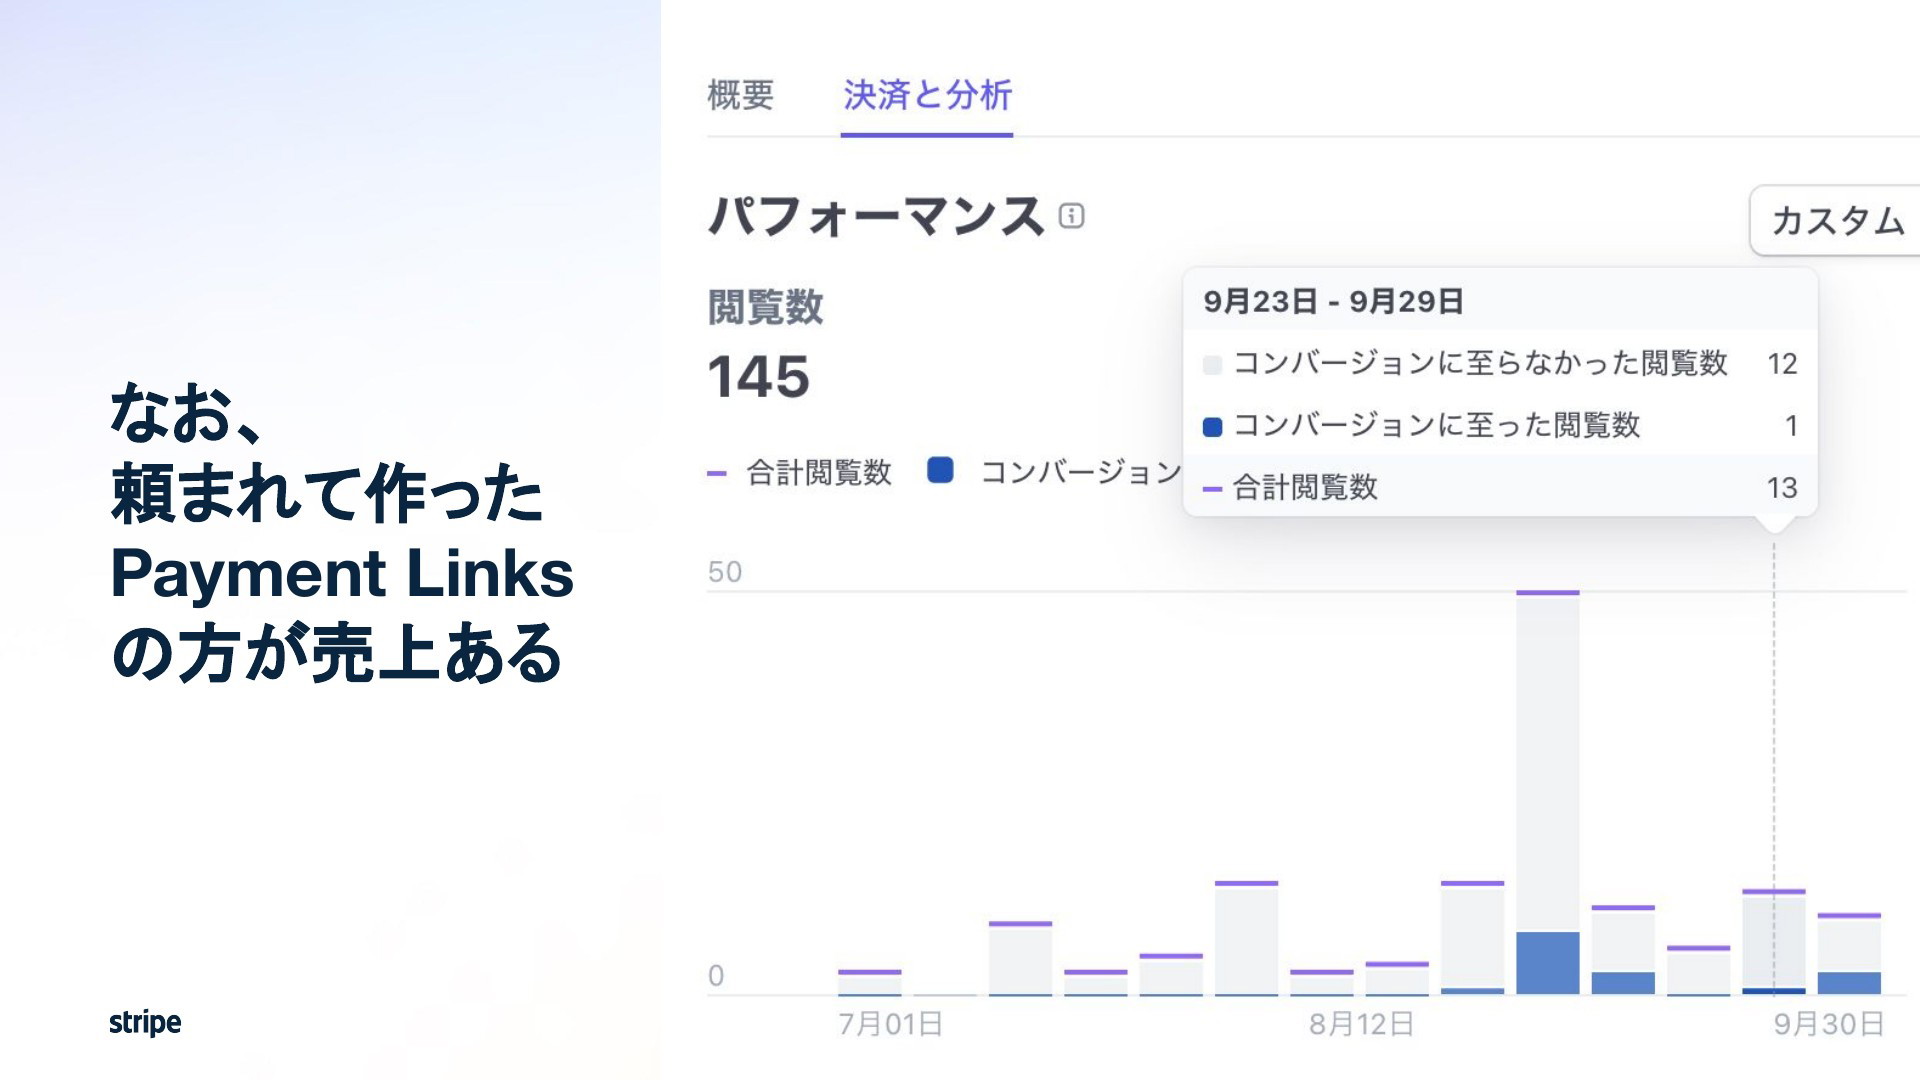Viewport: 1920px width, 1080px height.
Task: Click the 9月23日 - 9月29日 tooltip header
Action: pos(1333,301)
